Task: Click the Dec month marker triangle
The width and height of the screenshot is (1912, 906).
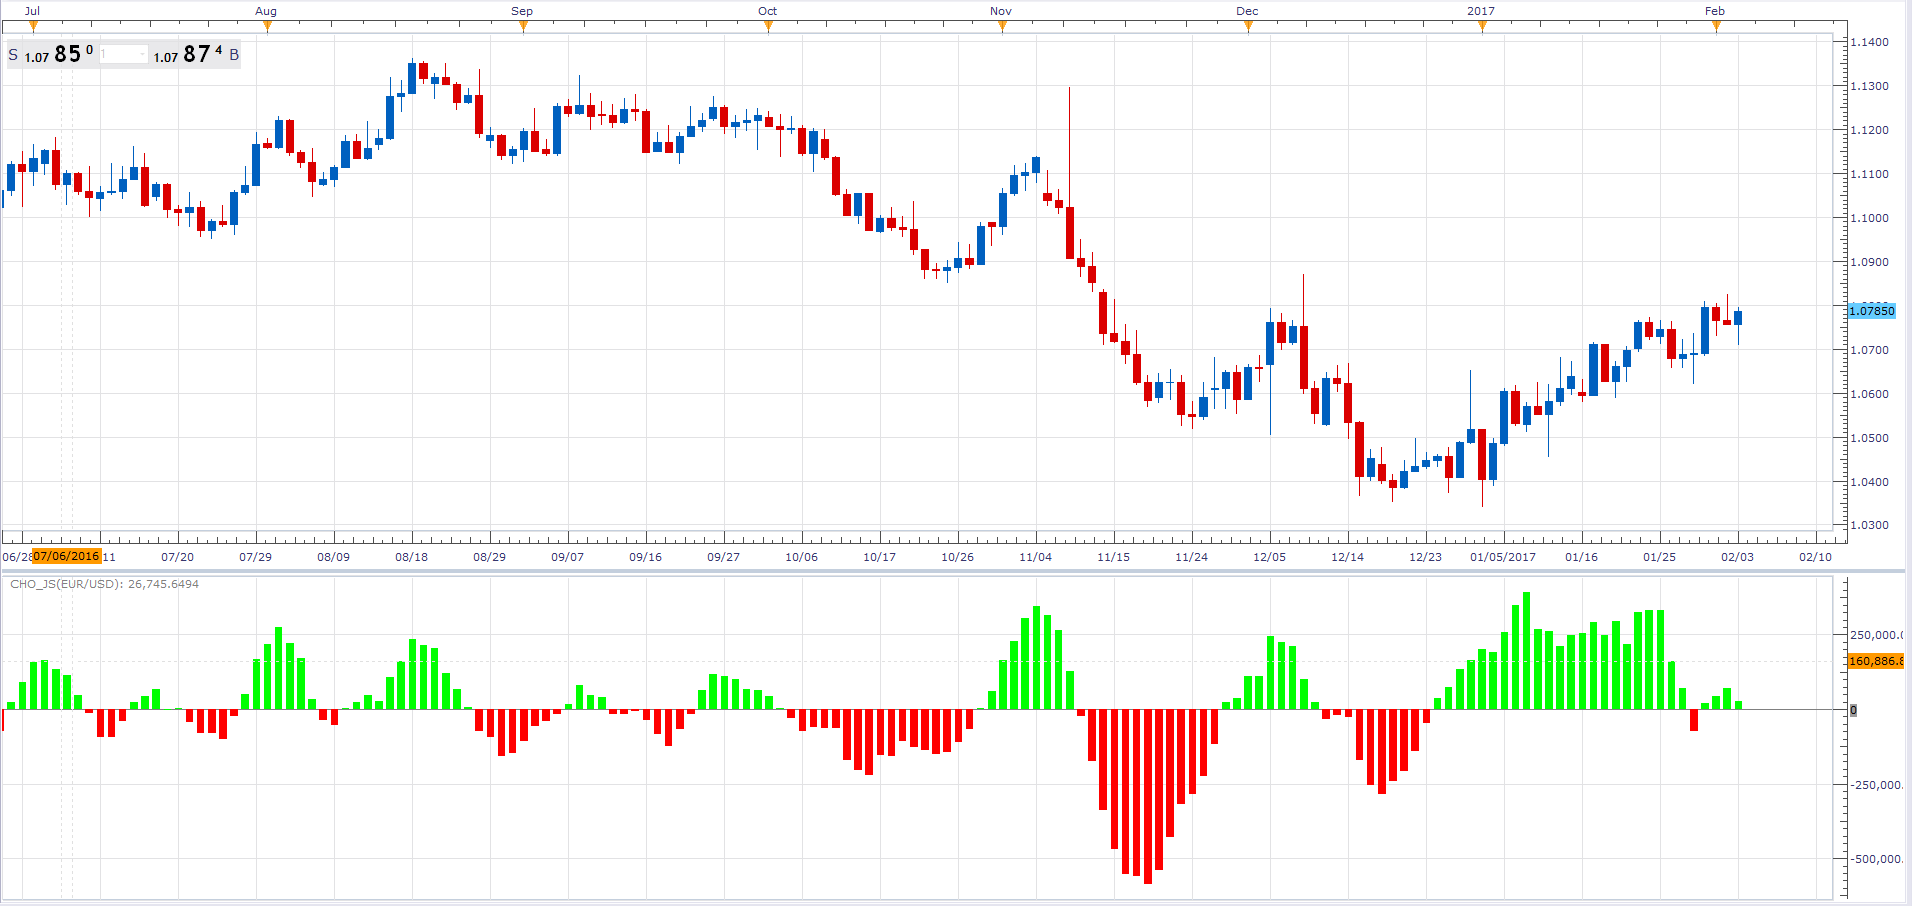Action: click(1248, 27)
